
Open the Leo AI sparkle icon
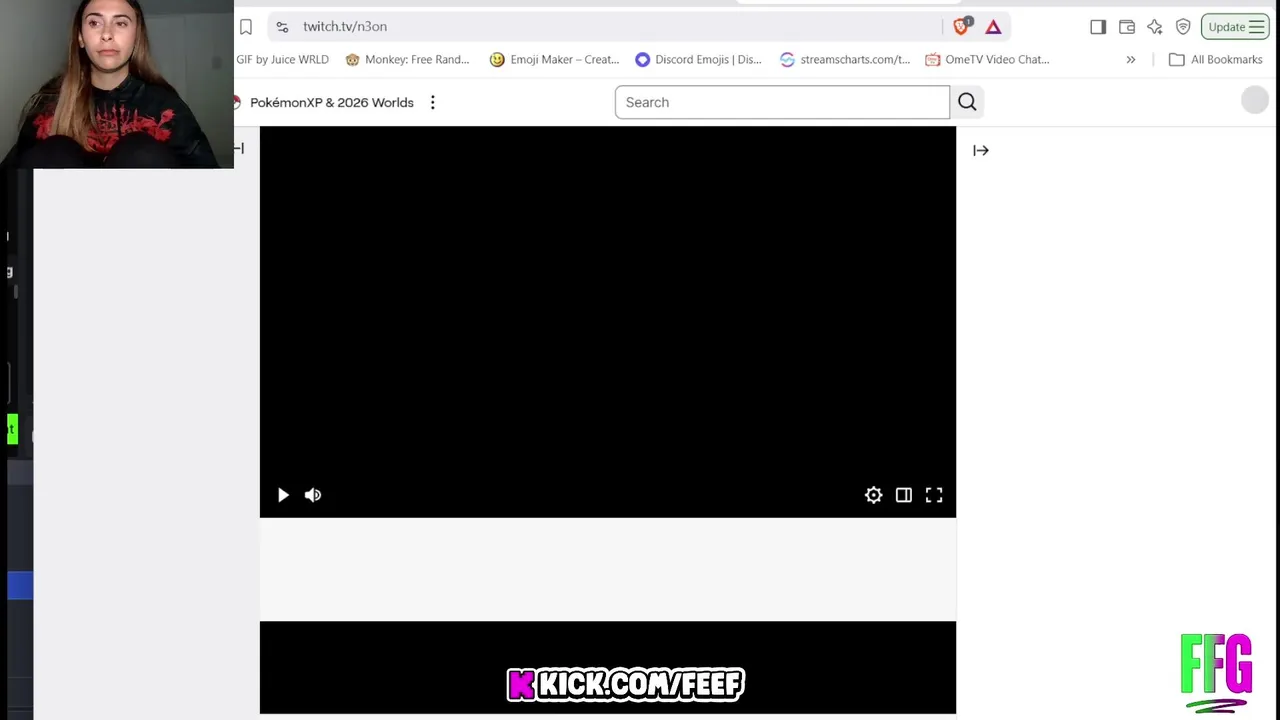tap(1155, 27)
